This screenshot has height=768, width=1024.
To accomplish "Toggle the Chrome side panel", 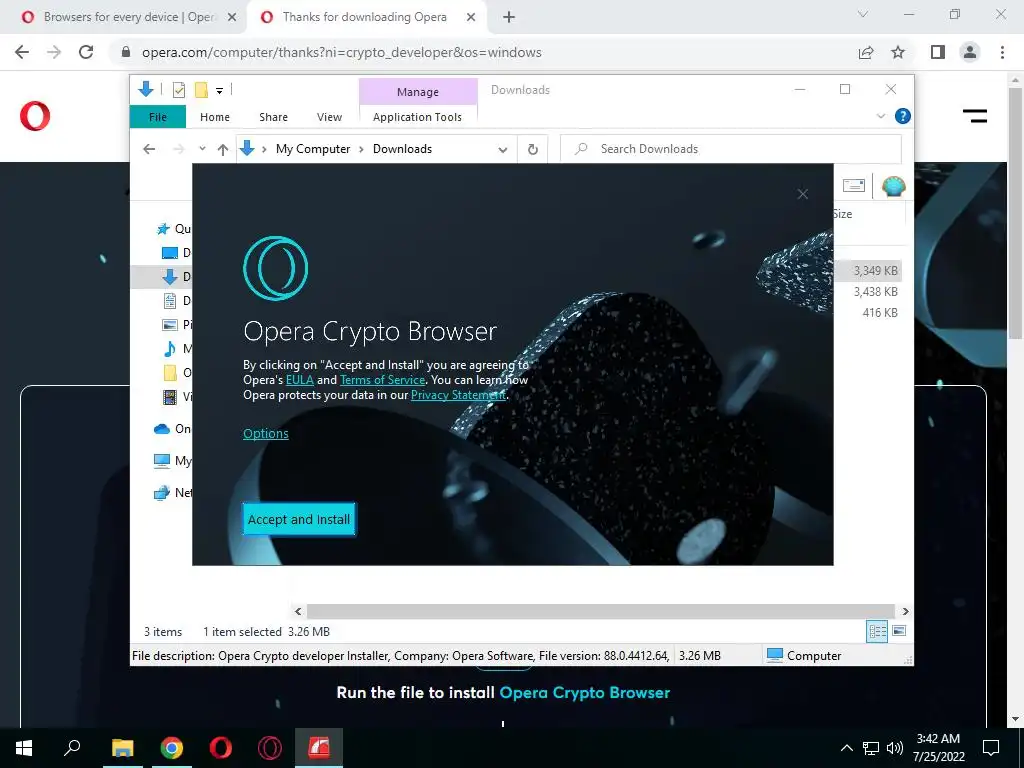I will pos(938,52).
